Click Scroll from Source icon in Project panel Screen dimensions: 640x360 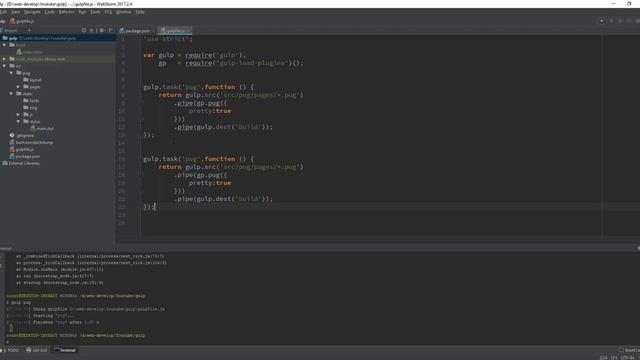click(x=84, y=31)
